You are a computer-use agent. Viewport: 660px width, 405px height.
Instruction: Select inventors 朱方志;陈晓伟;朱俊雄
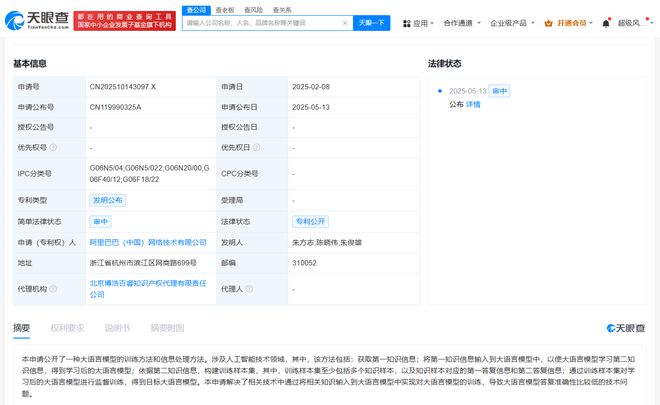coord(327,242)
